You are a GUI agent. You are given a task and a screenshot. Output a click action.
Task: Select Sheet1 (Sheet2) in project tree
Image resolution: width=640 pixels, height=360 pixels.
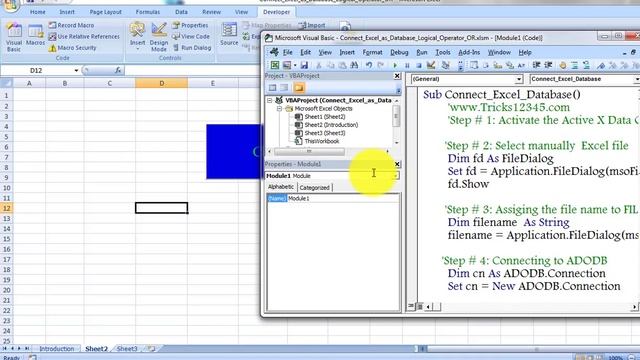(x=320, y=117)
